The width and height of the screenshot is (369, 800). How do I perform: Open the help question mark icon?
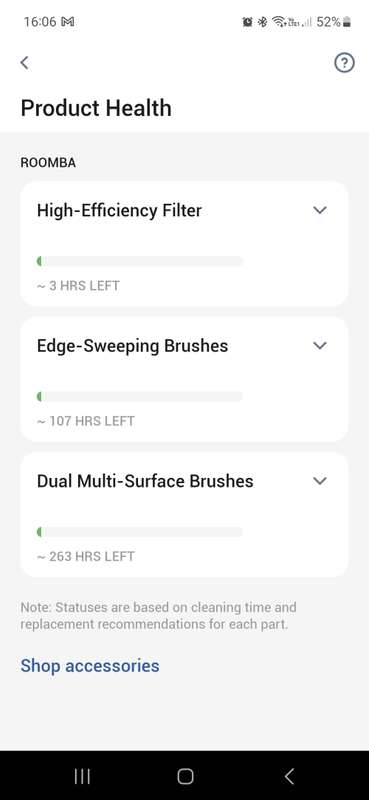[x=345, y=63]
